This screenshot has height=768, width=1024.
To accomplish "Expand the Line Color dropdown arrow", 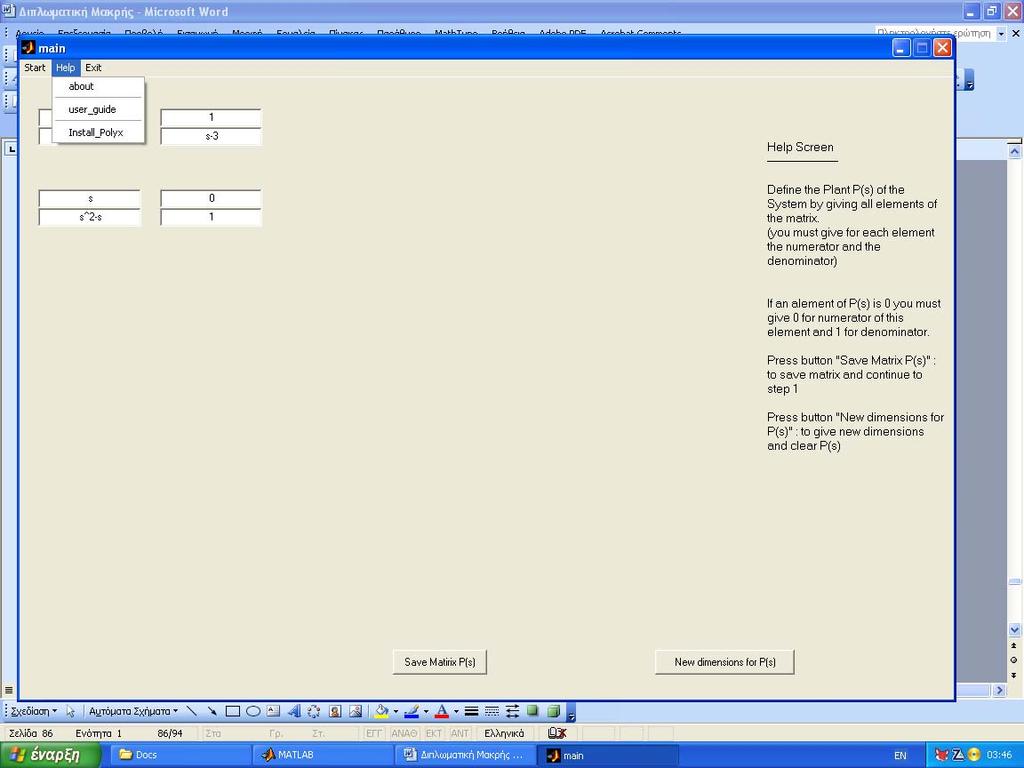I will pyautogui.click(x=426, y=711).
